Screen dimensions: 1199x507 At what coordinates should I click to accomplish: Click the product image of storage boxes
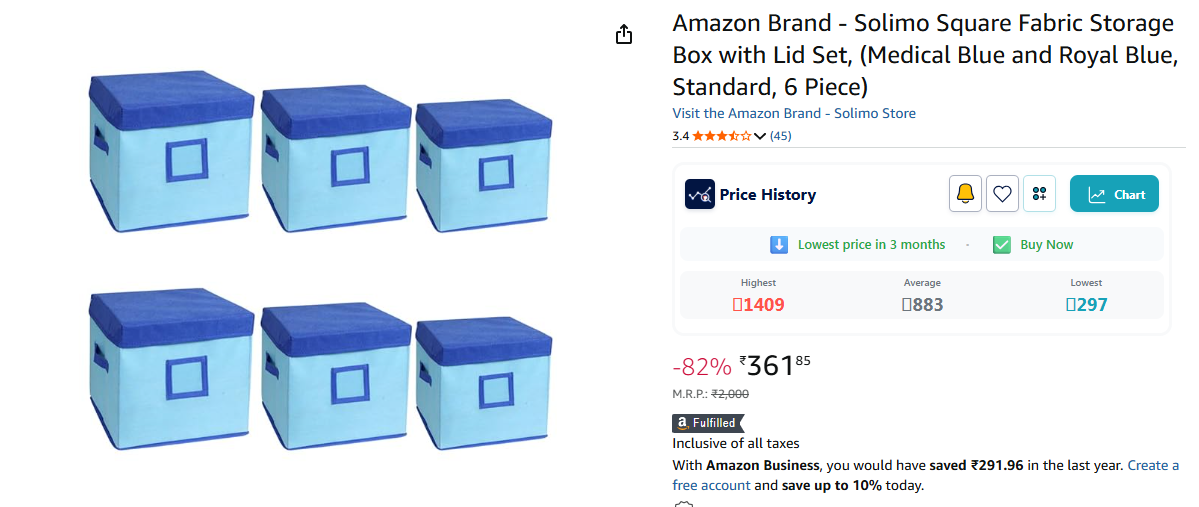[320, 260]
